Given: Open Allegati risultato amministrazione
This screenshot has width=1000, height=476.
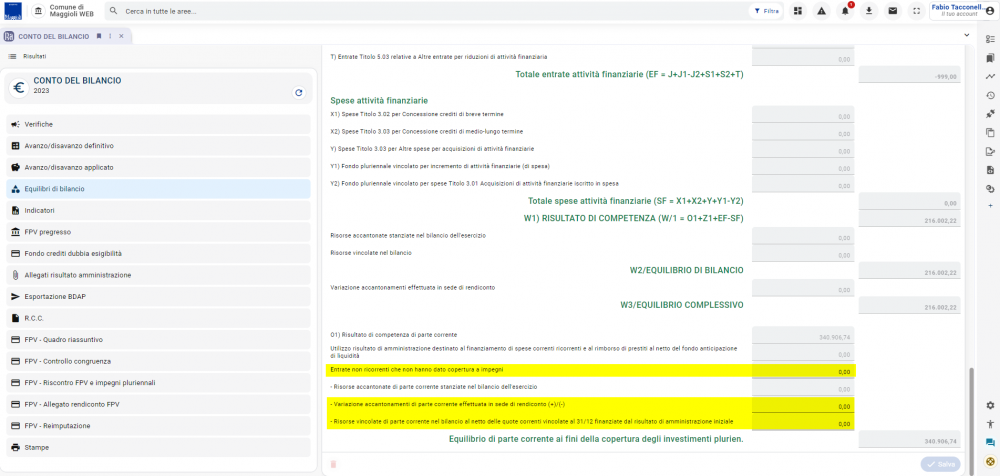Looking at the screenshot, I should click(158, 275).
